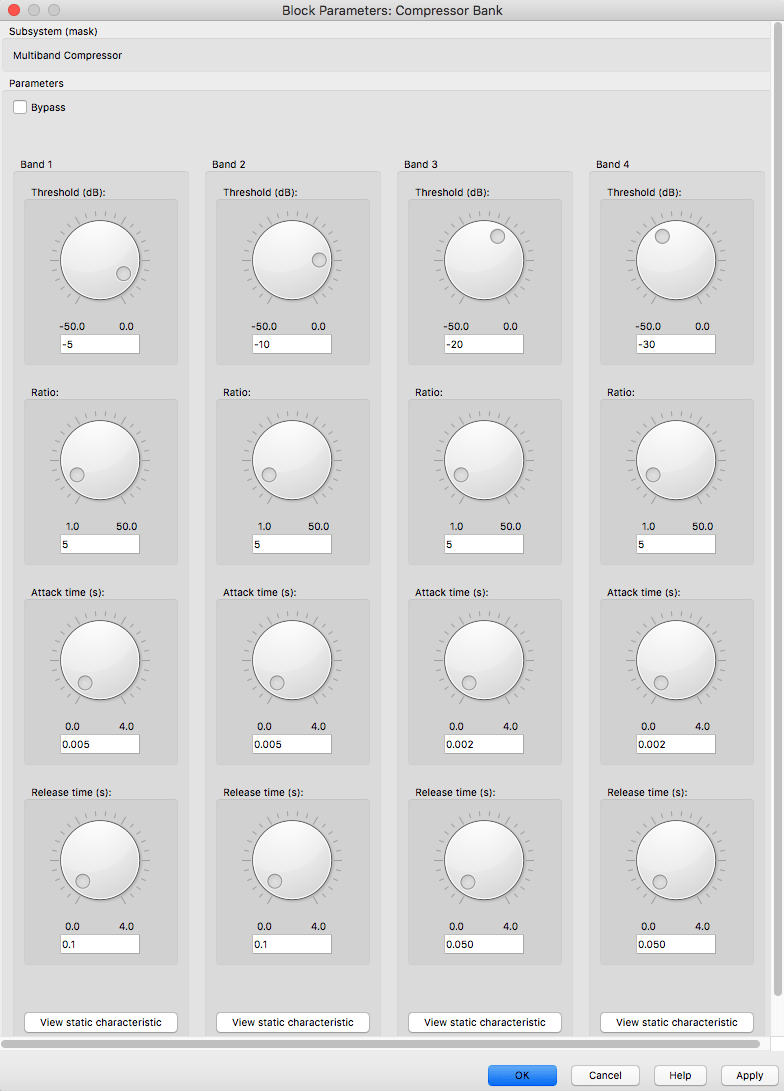
Task: Focus Band 4 Ratio value field
Action: 676,544
